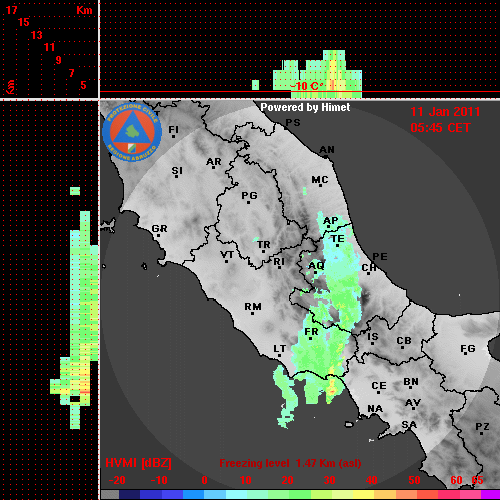Viewport: 500px width, 500px height.
Task: Click the AV city label on the map
Action: [413, 403]
